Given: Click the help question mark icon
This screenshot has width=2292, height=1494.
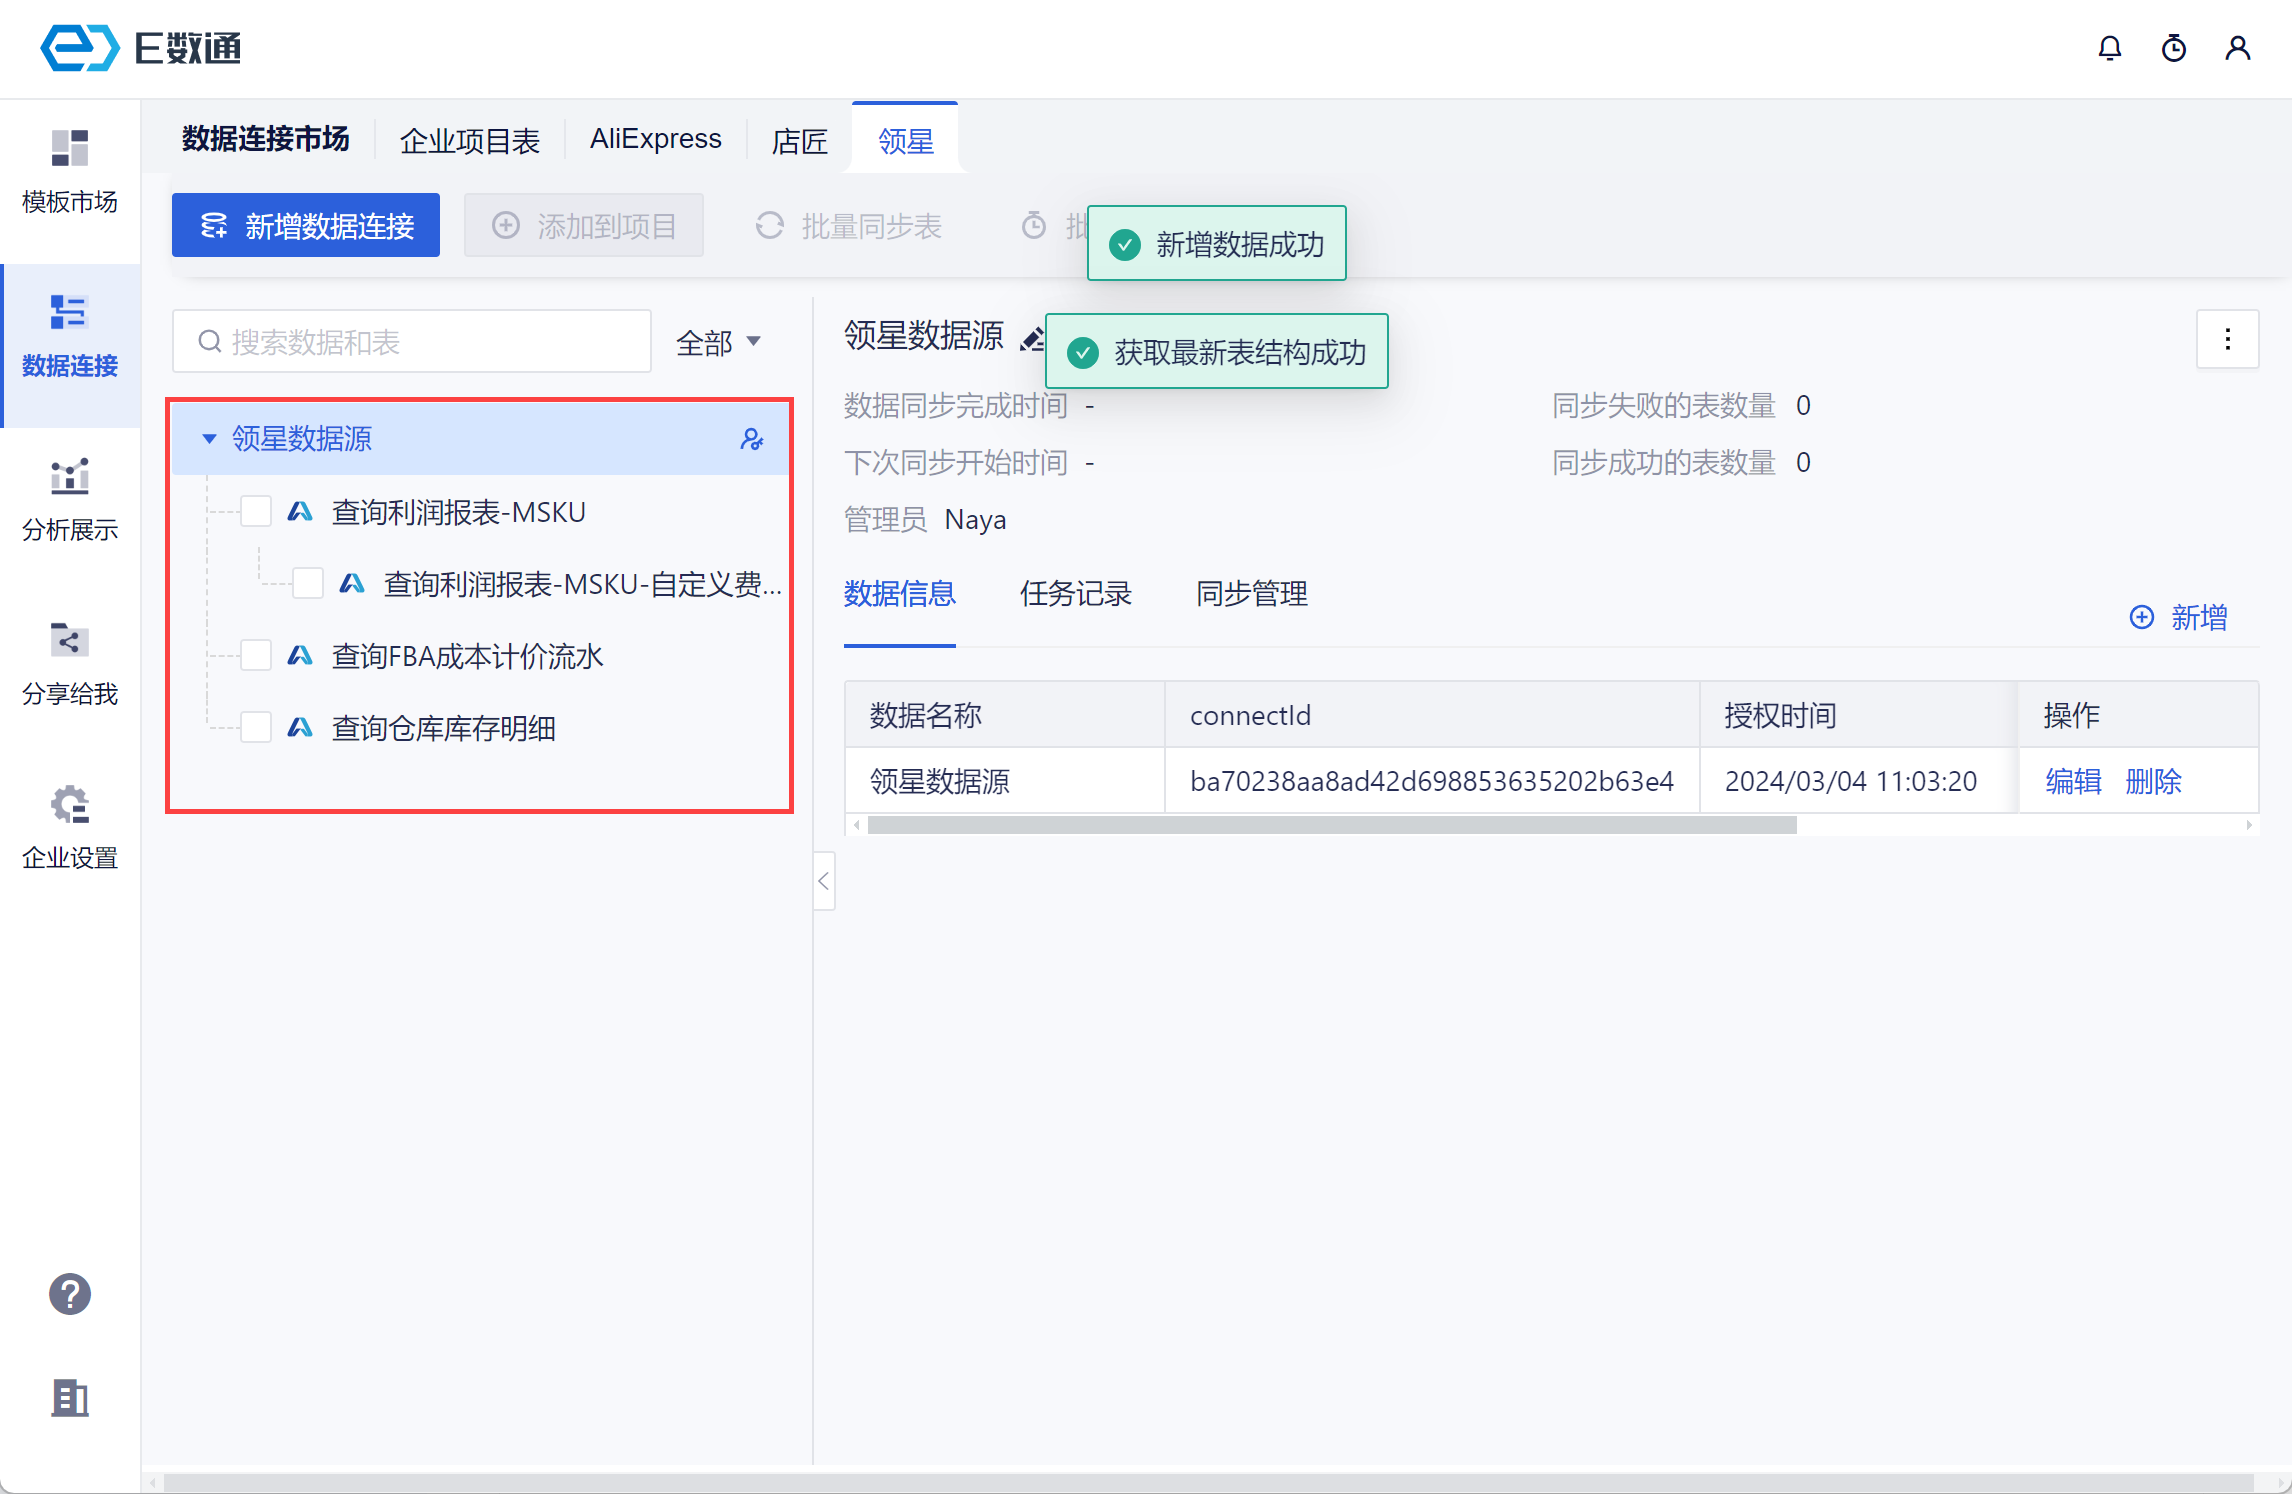Looking at the screenshot, I should click(x=70, y=1294).
